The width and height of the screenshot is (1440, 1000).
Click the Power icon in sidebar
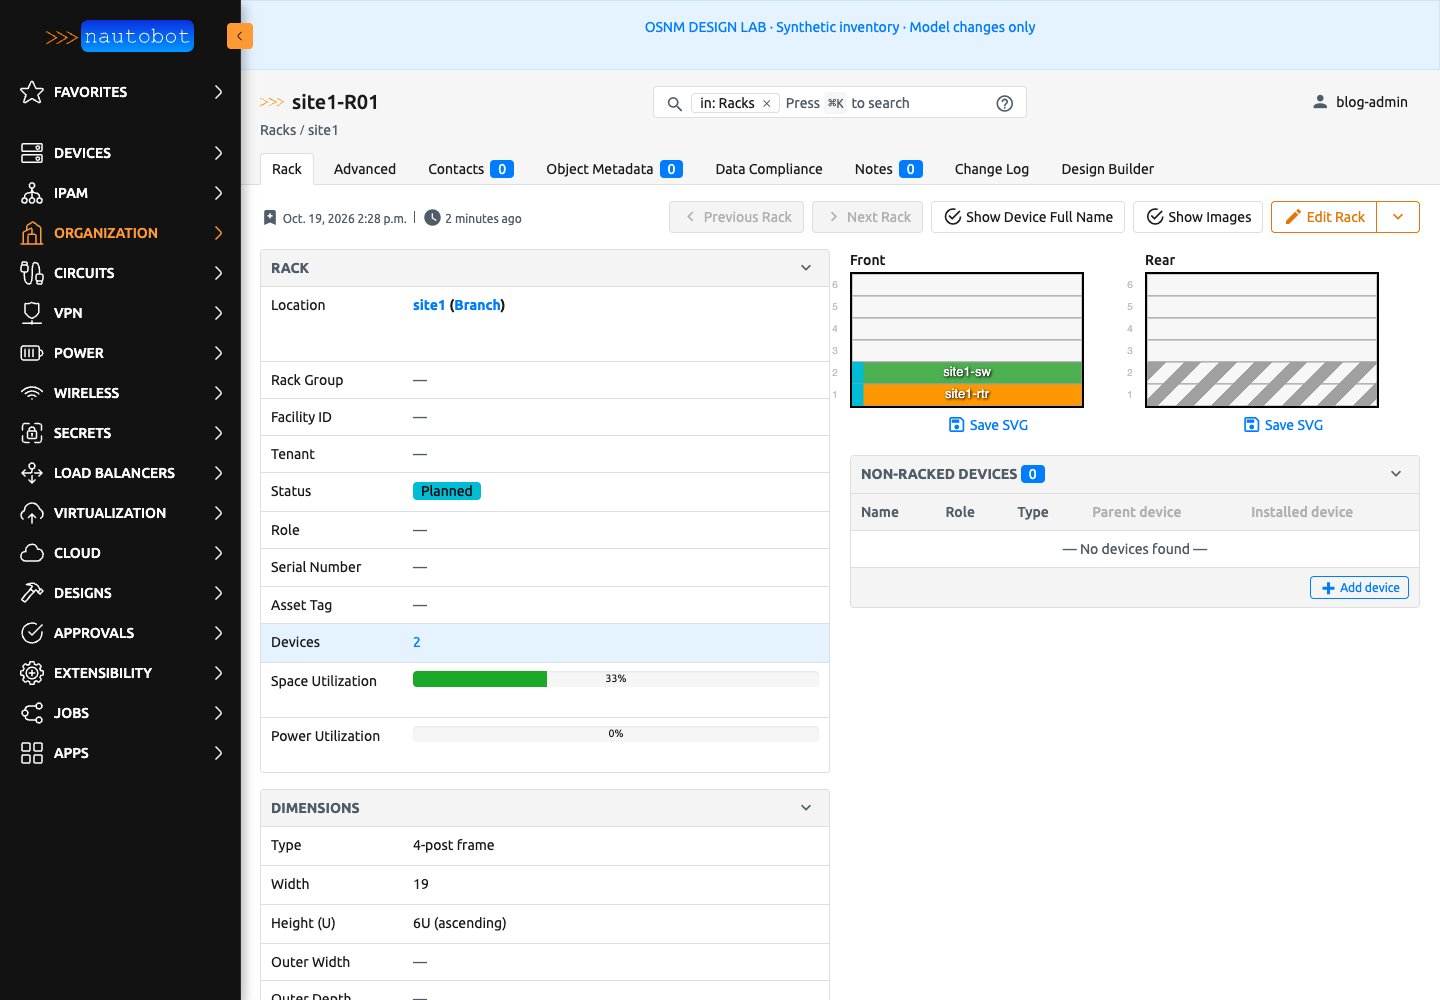tap(32, 353)
